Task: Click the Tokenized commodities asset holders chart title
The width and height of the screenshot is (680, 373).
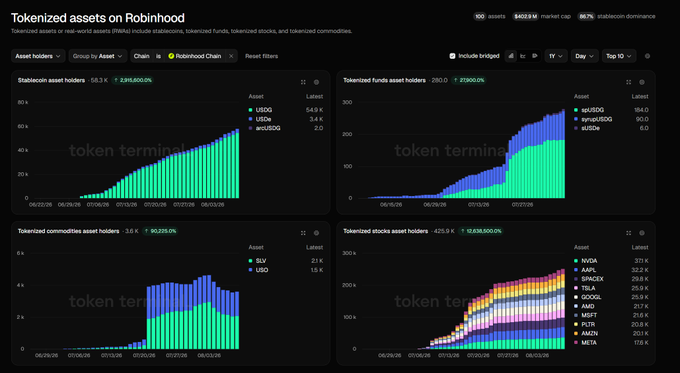Action: (68, 231)
